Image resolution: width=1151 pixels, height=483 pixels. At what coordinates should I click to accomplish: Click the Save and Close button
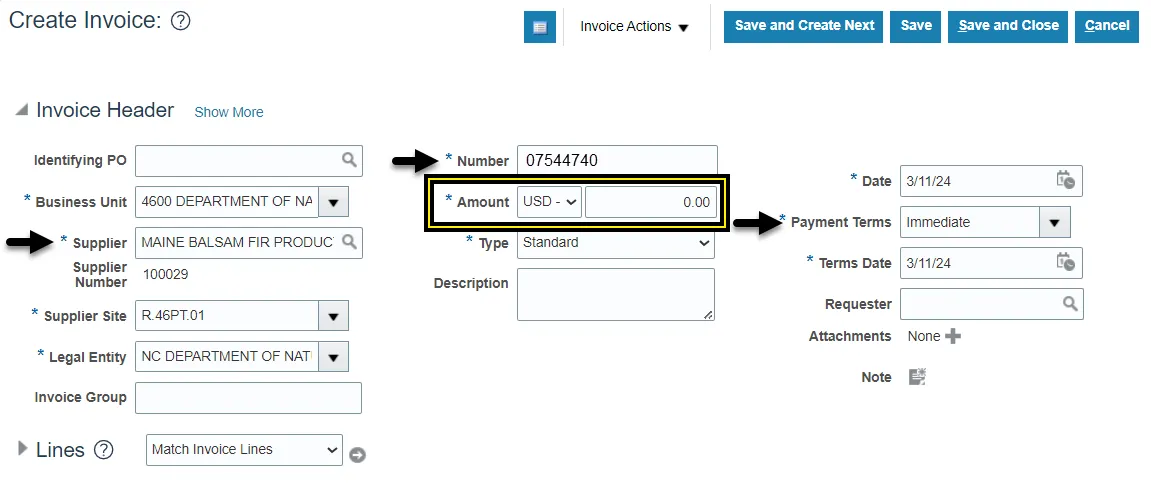(1008, 26)
